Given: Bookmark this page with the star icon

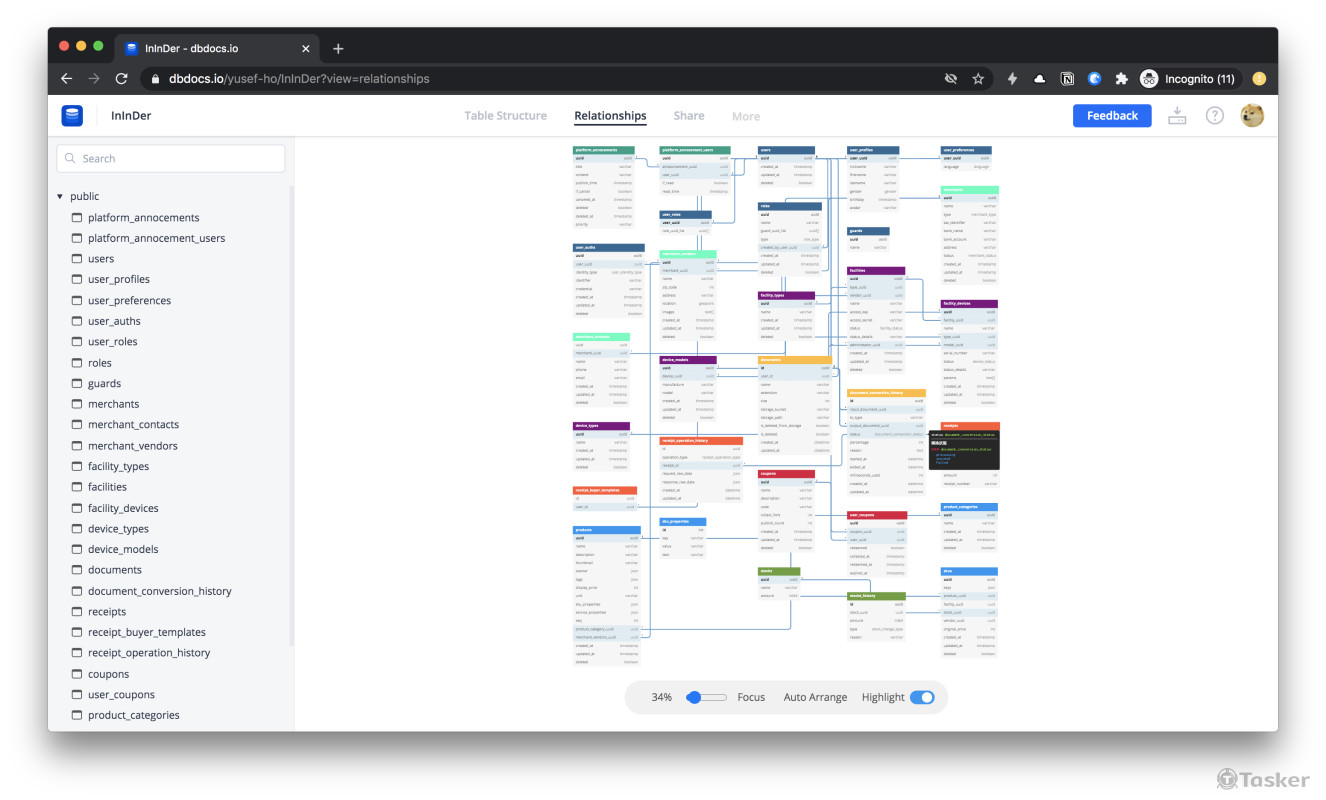Looking at the screenshot, I should tap(978, 79).
